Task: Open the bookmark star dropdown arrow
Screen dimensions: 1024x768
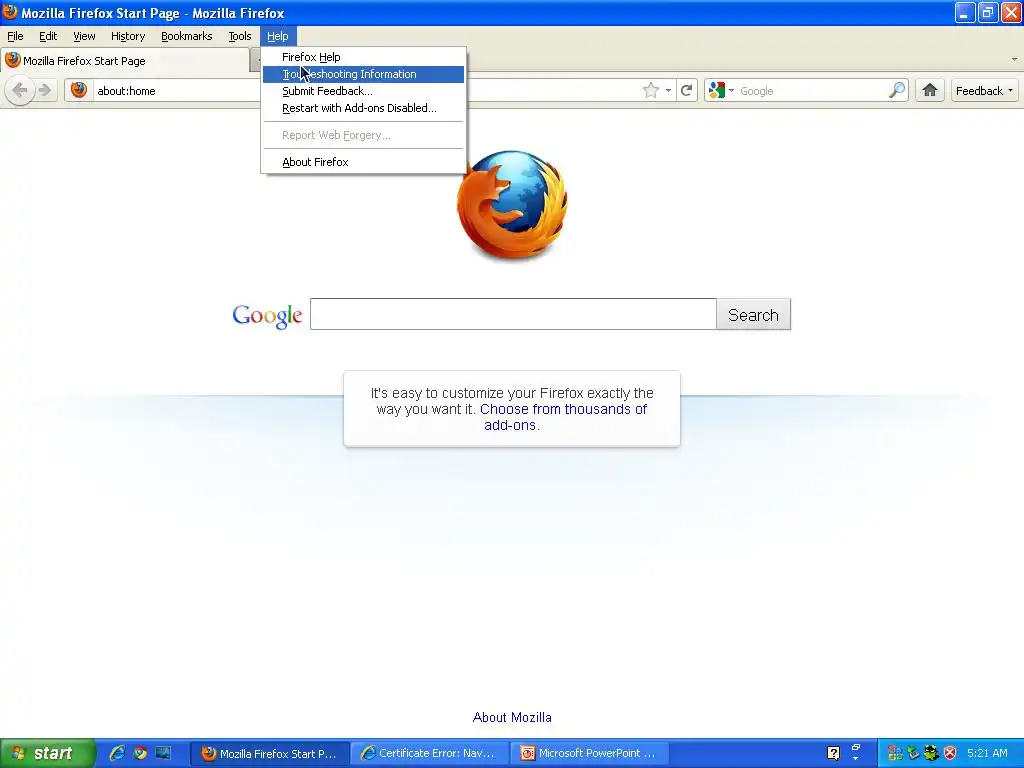Action: [668, 91]
